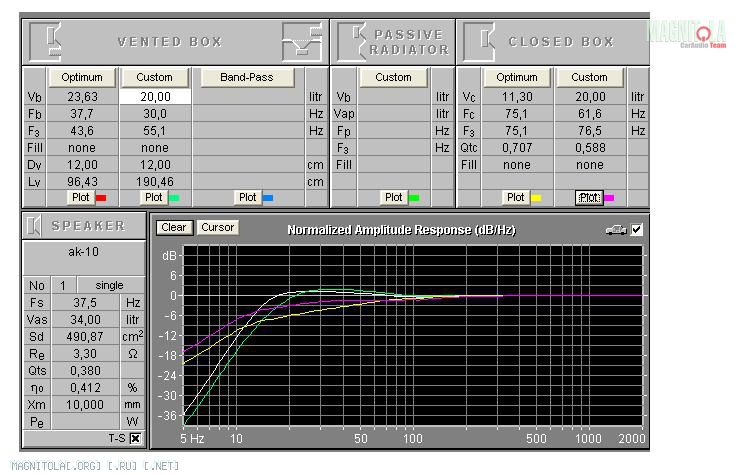The image size is (746, 475).
Task: Open the Band-Pass design
Action: pos(247,78)
